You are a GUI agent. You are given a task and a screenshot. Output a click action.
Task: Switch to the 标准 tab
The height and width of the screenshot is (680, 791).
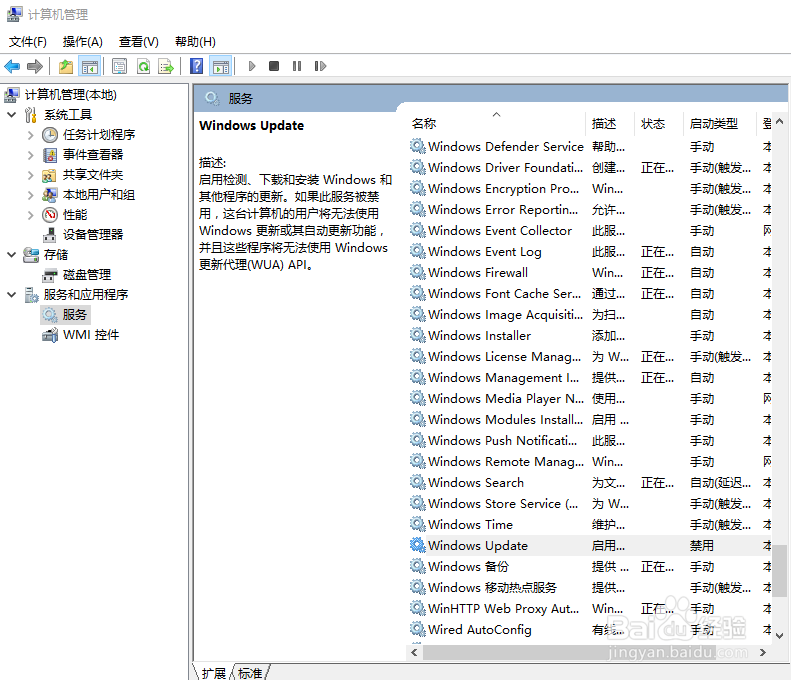(250, 673)
